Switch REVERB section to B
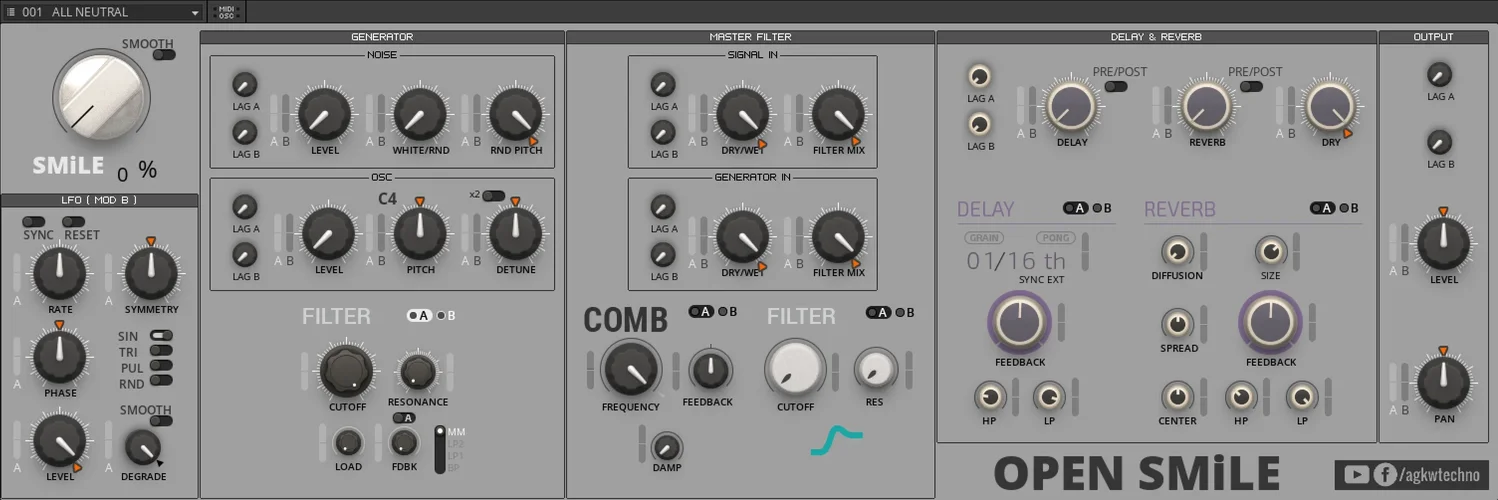The height and width of the screenshot is (500, 1498). pyautogui.click(x=1347, y=208)
